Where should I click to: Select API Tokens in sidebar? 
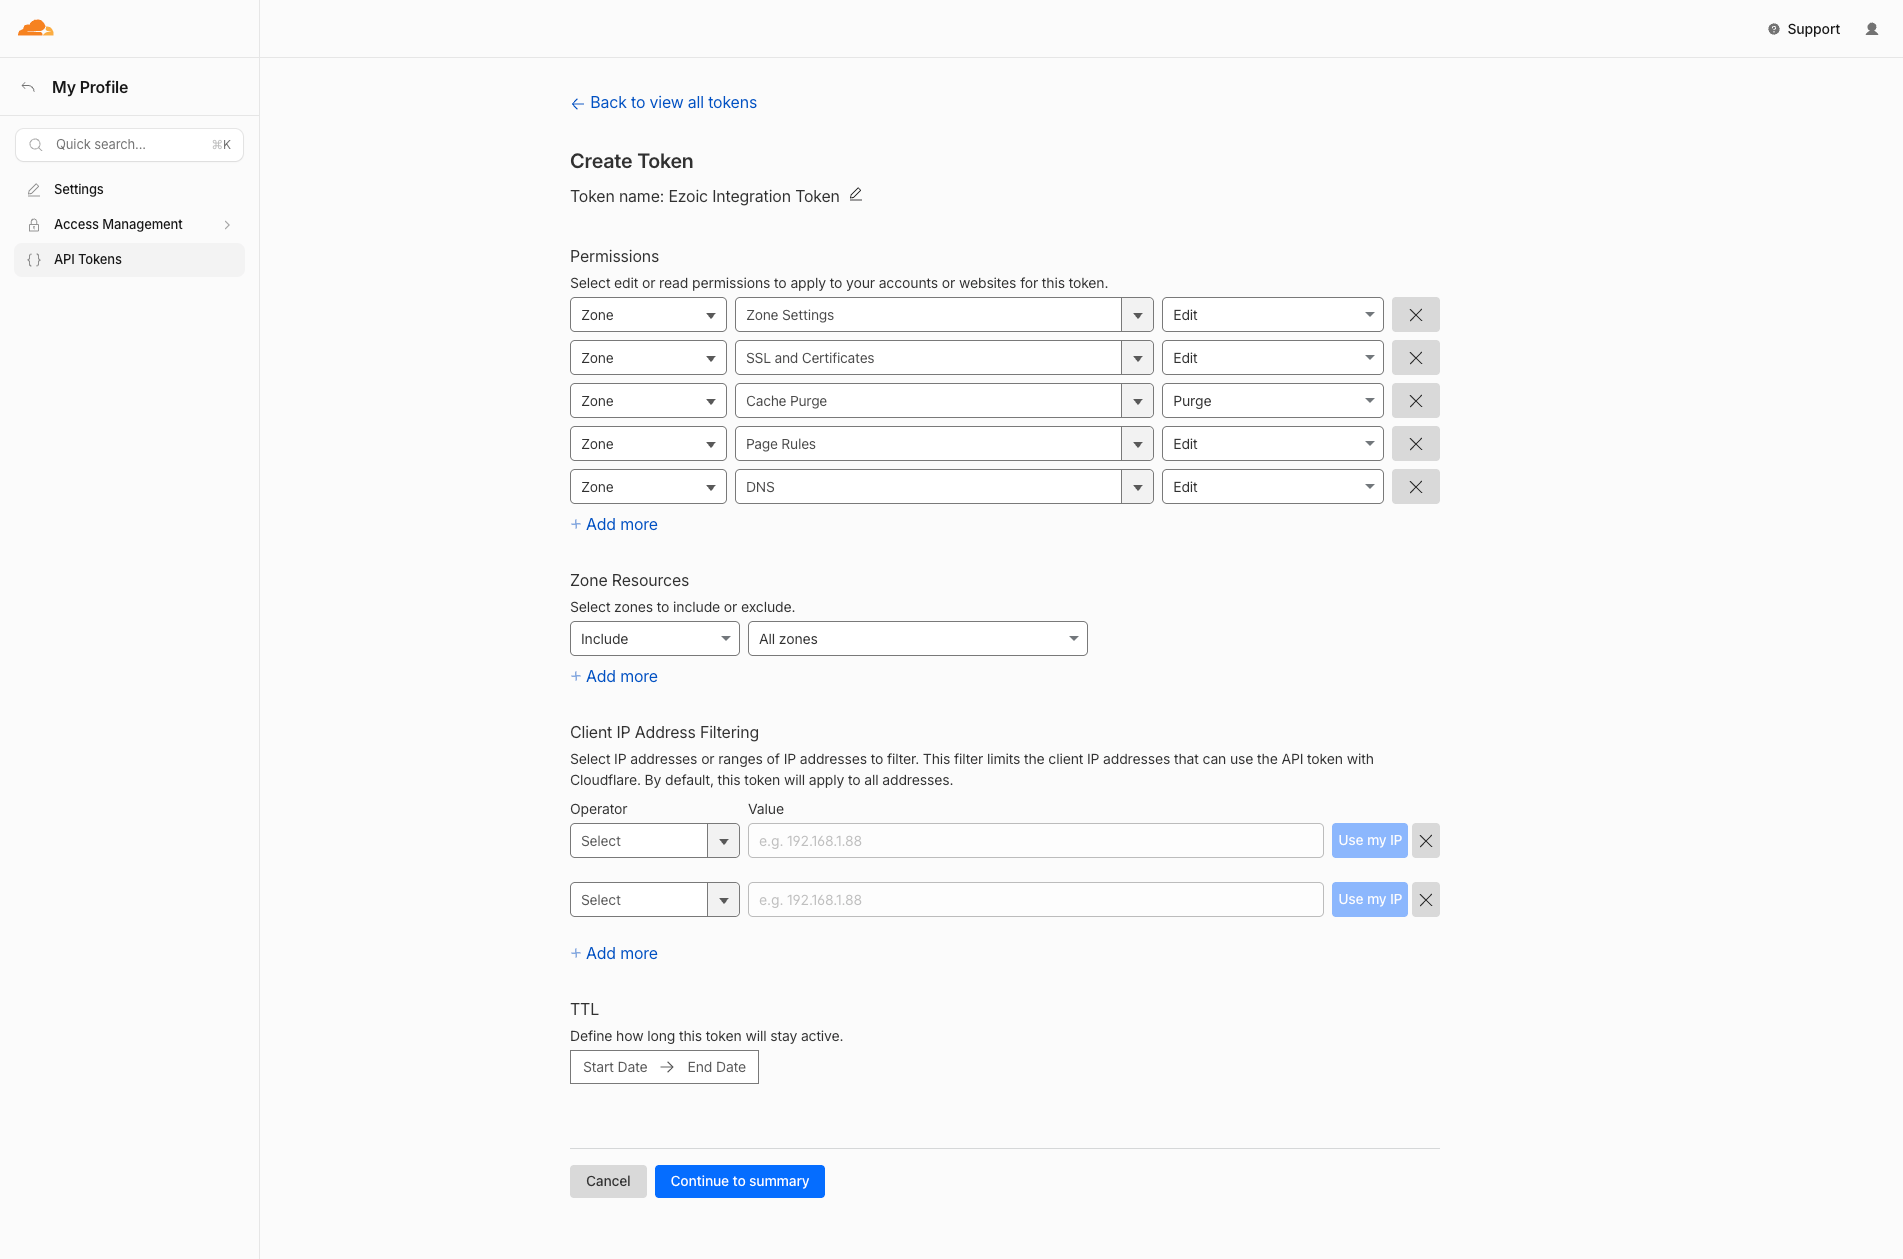129,259
